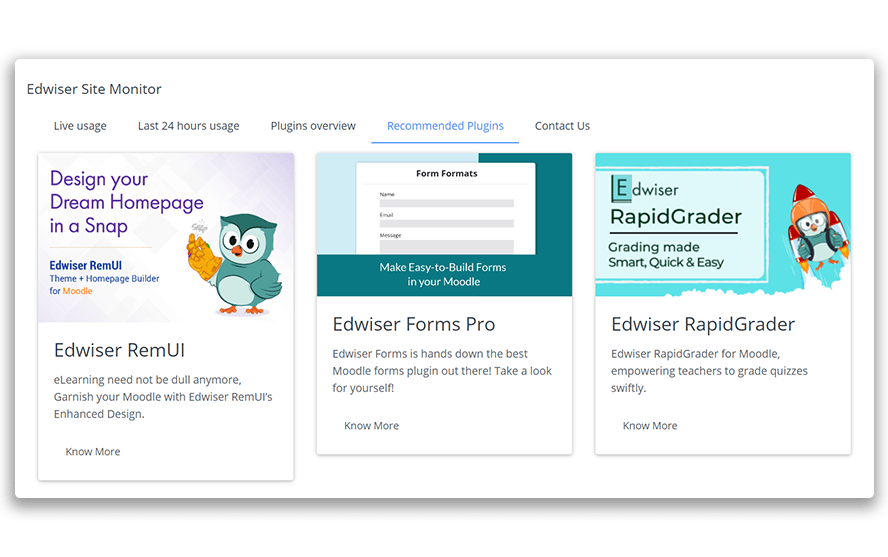Go to the Contact Us tab
Image resolution: width=888 pixels, height=557 pixels.
click(x=562, y=126)
